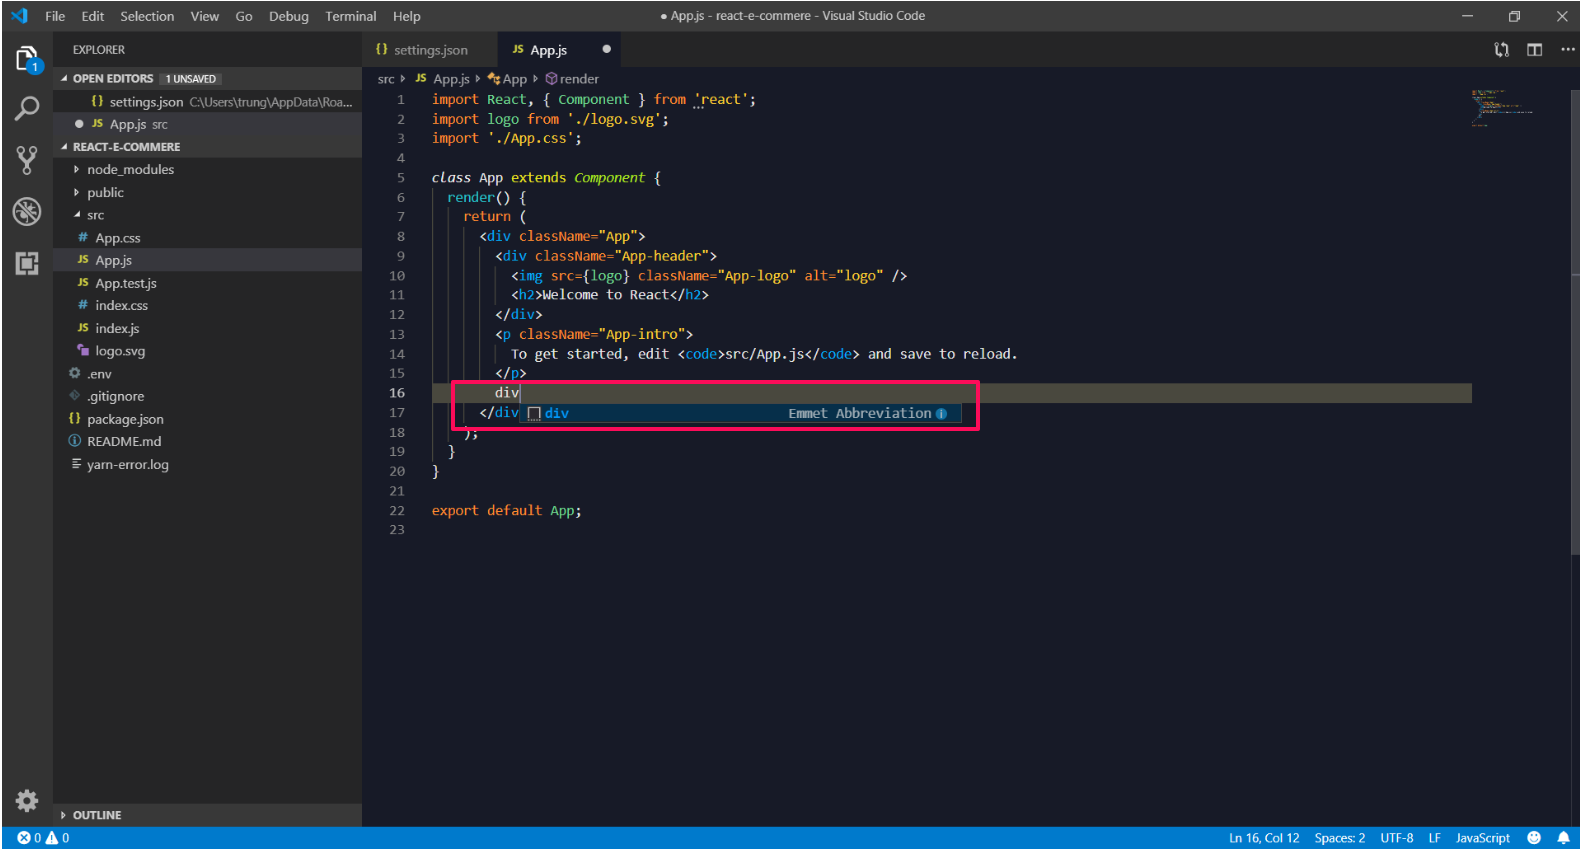This screenshot has height=849, width=1580.
Task: Click the feedback smiley in status bar
Action: click(x=1534, y=838)
